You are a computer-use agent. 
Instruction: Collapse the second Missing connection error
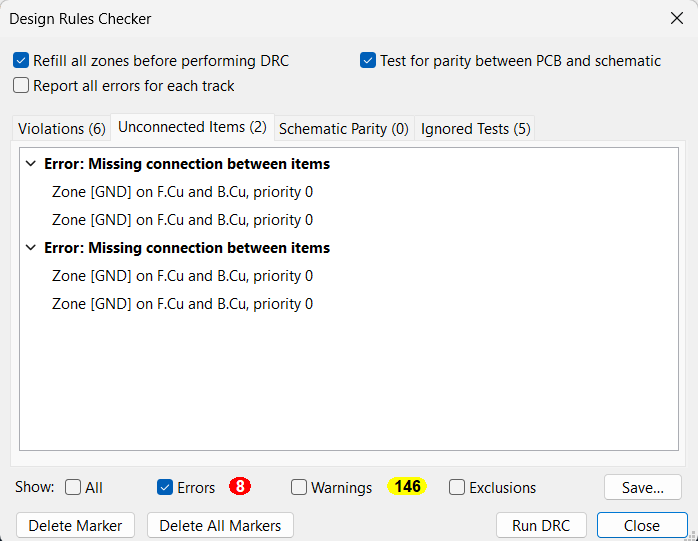[31, 248]
